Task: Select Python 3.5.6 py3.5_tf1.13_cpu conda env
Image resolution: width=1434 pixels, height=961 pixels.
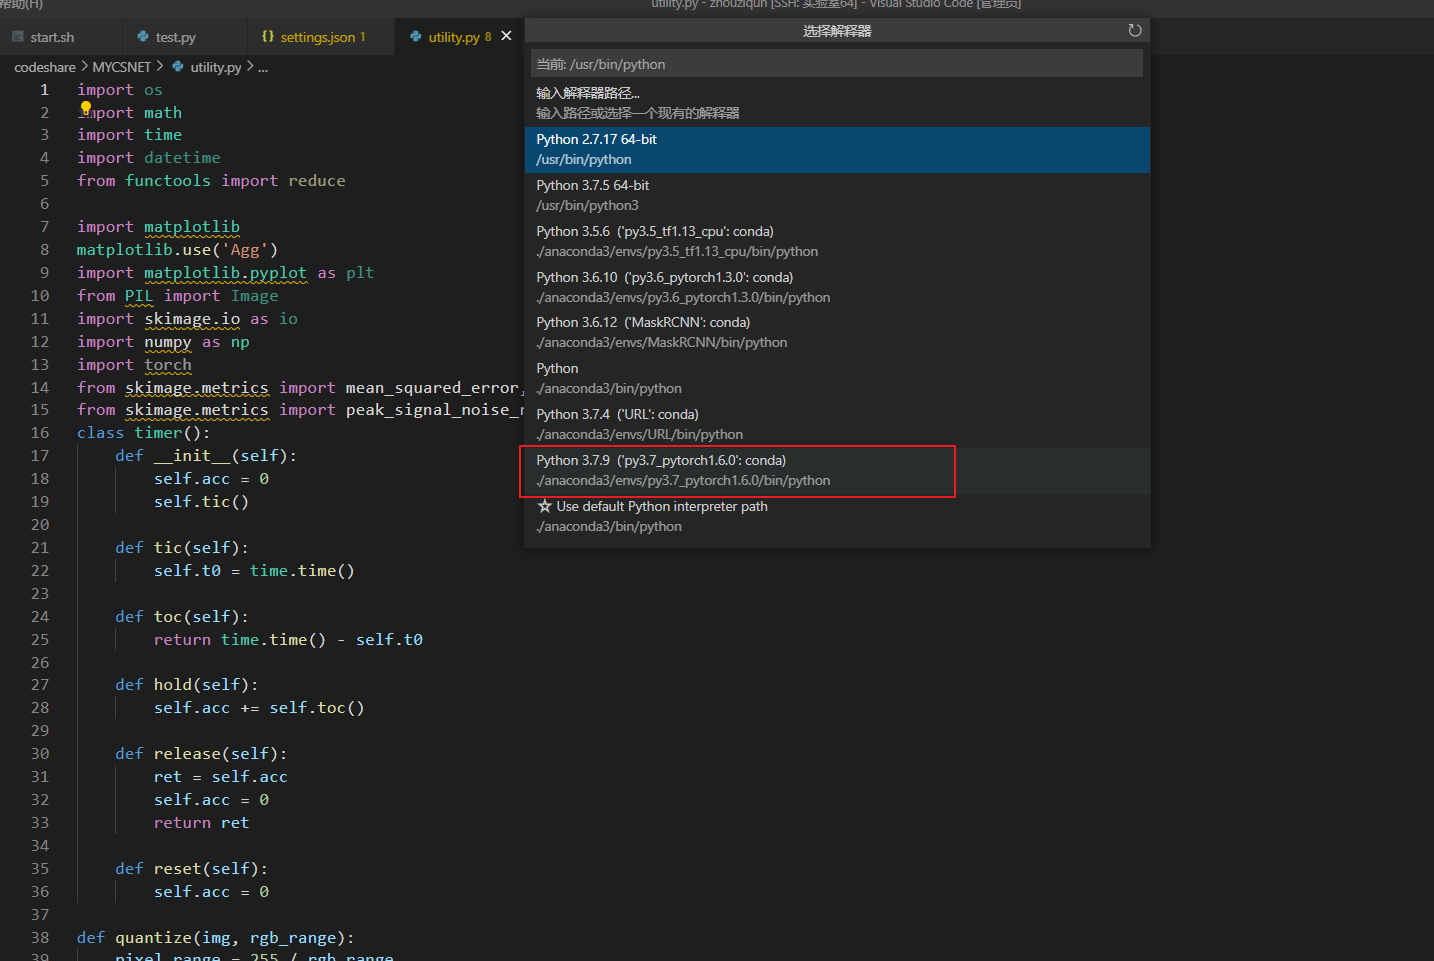Action: pos(837,241)
